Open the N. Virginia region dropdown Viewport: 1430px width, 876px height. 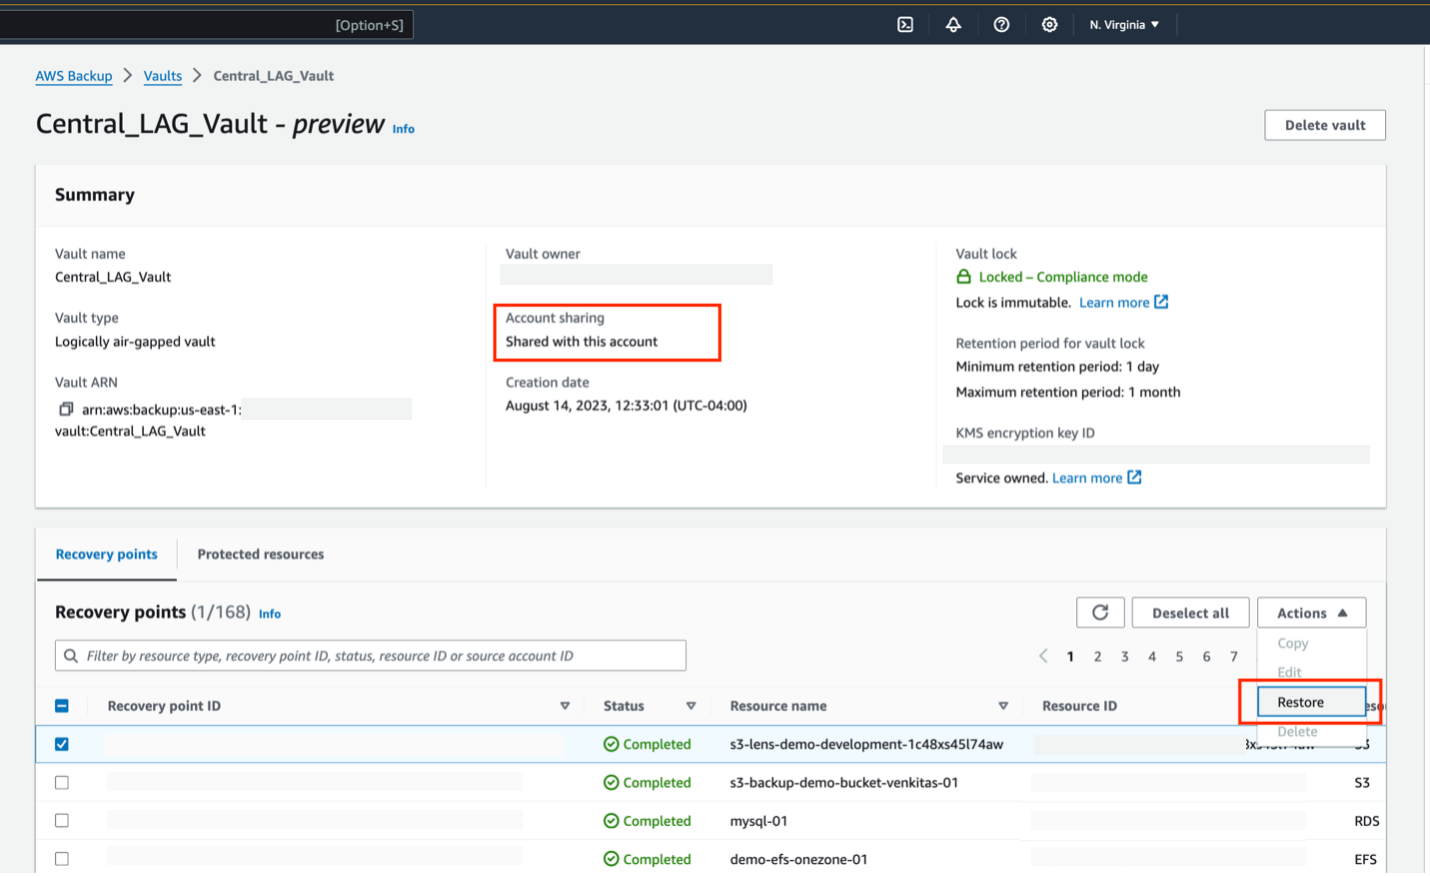click(x=1124, y=25)
